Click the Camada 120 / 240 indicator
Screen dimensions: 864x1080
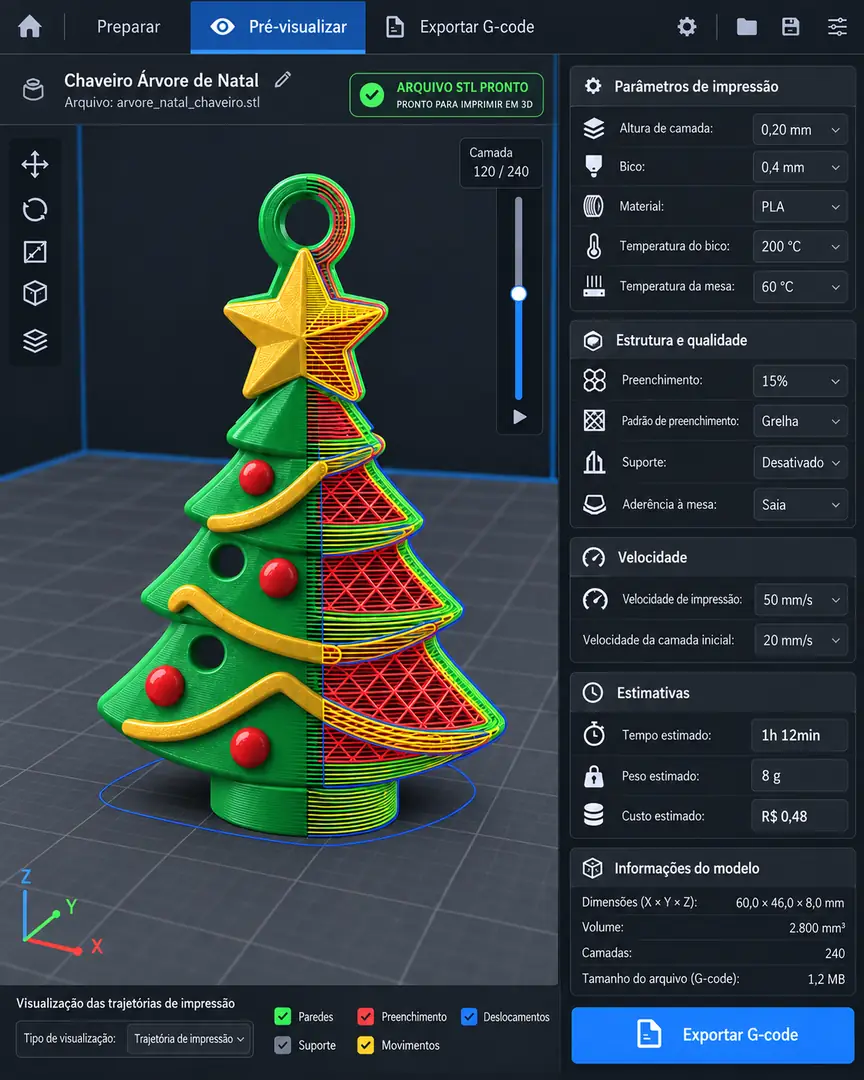pos(501,163)
